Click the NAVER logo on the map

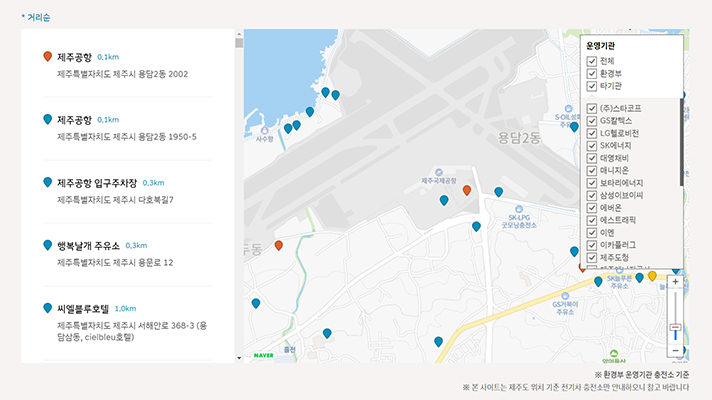264,355
